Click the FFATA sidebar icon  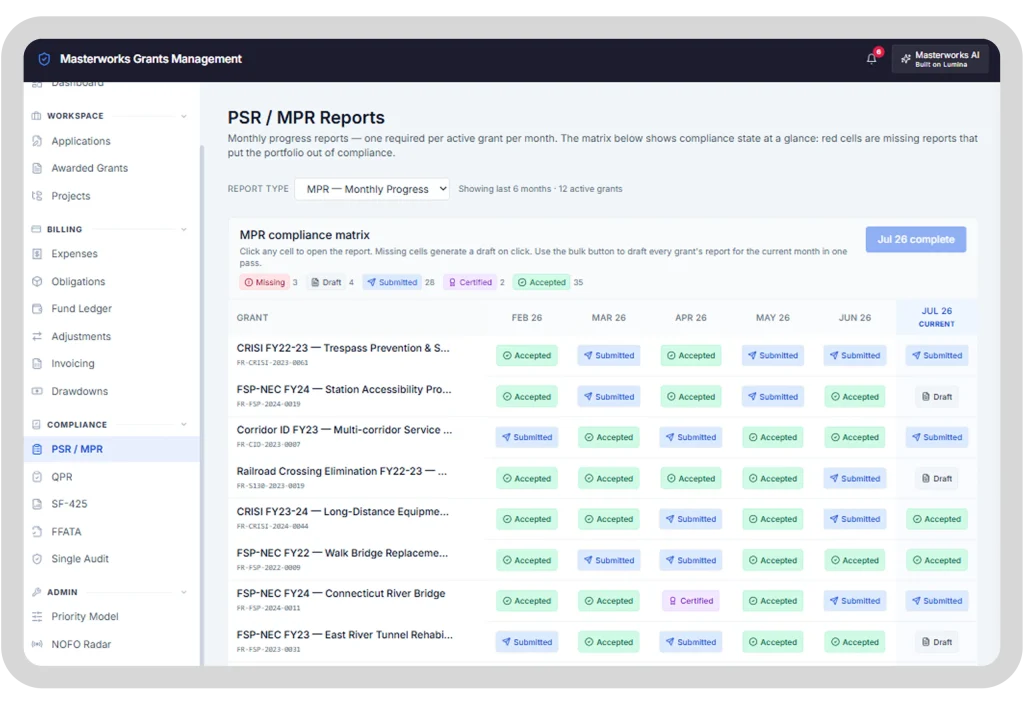(x=37, y=531)
